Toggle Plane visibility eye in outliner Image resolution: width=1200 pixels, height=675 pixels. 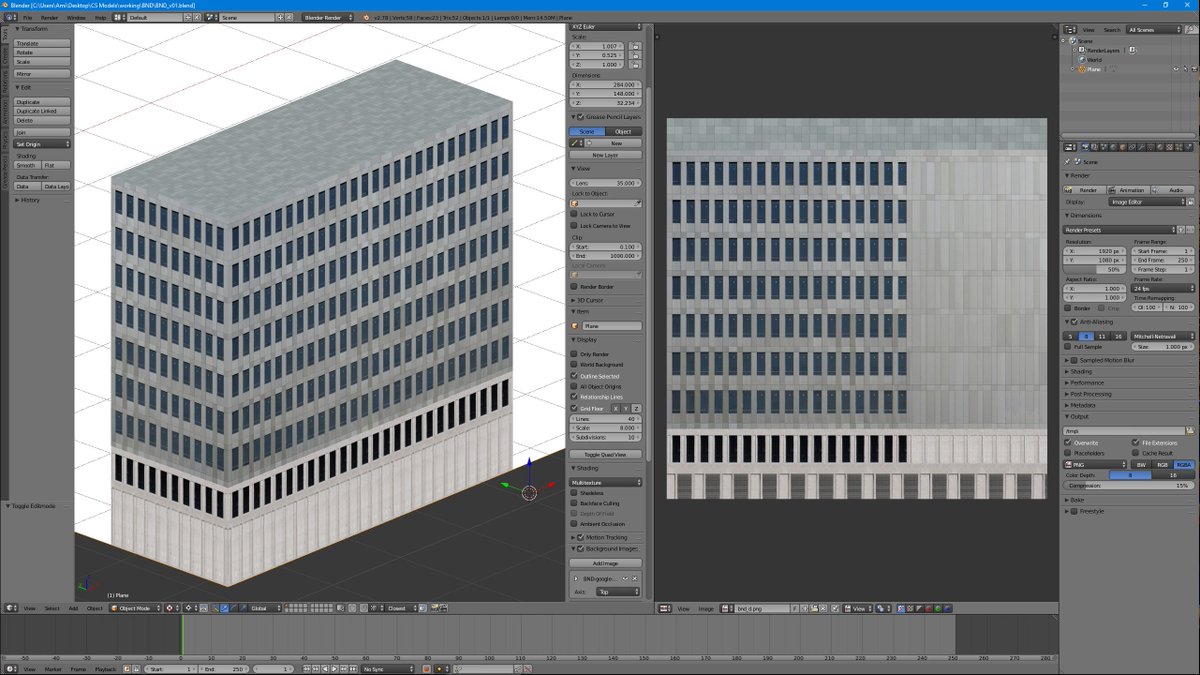(1177, 70)
